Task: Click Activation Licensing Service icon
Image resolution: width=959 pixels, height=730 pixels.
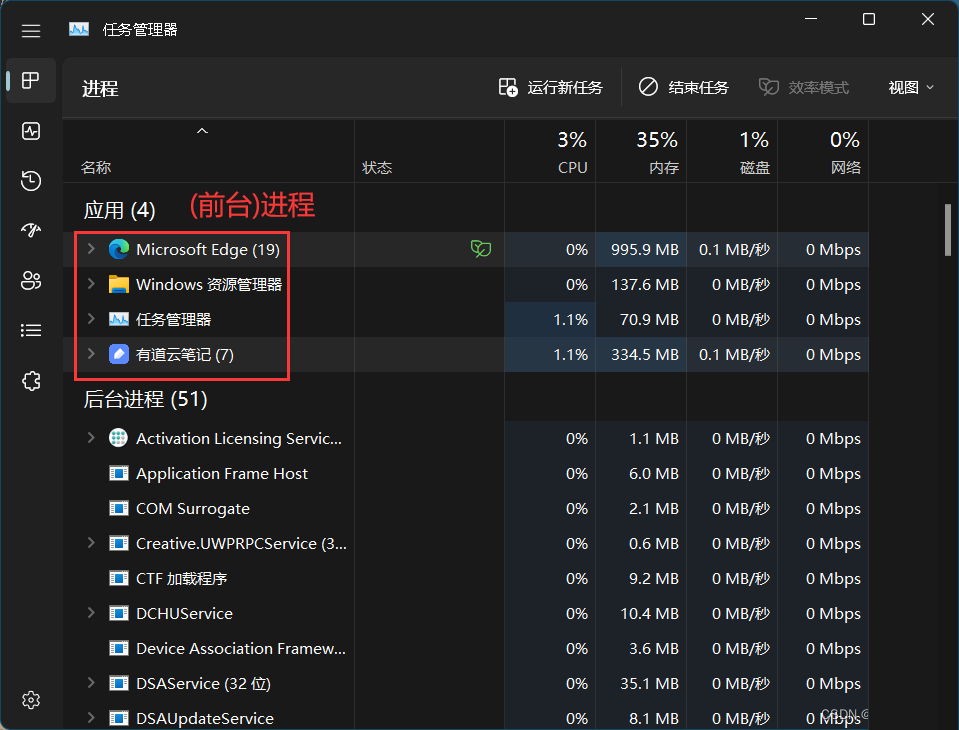Action: 119,438
